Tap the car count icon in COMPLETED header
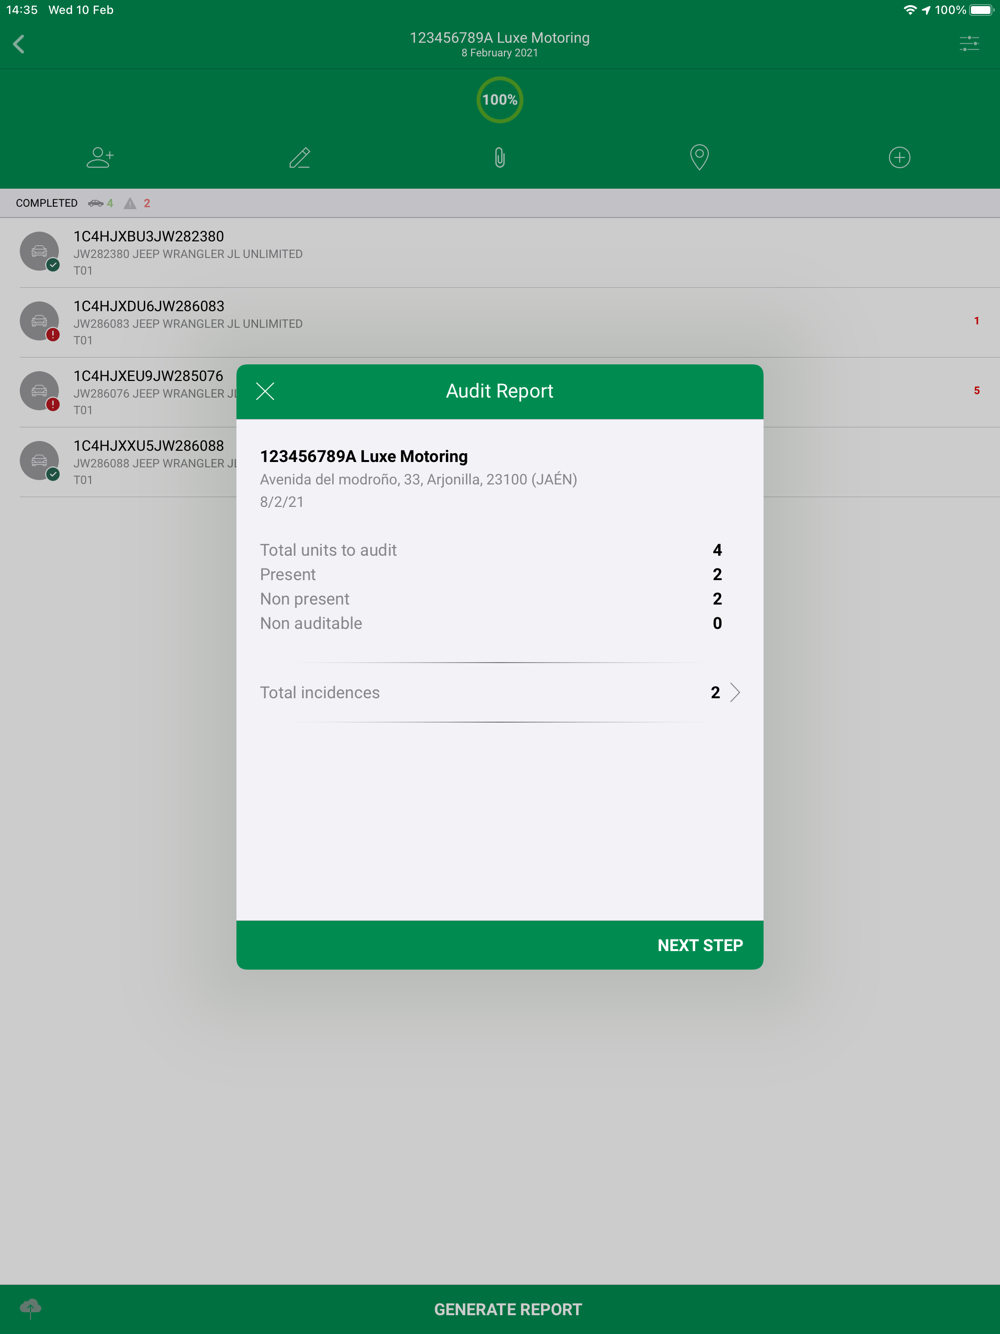 point(96,203)
